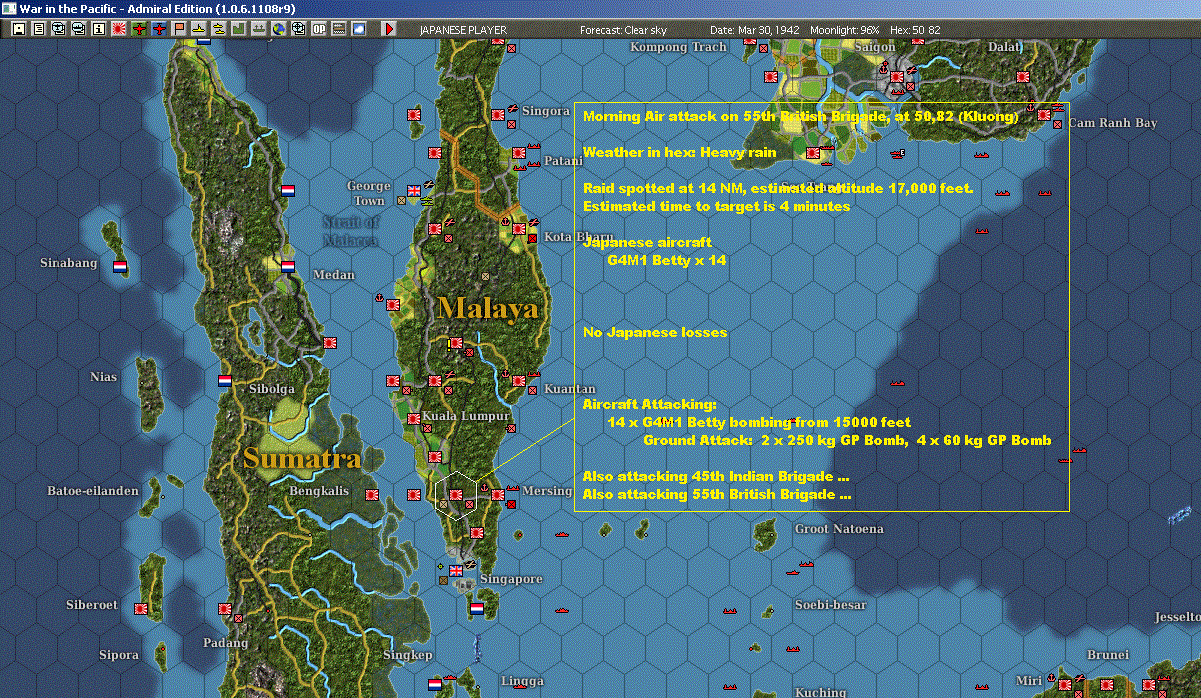Open the globe toolbar icon
Image resolution: width=1201 pixels, height=698 pixels.
[278, 29]
